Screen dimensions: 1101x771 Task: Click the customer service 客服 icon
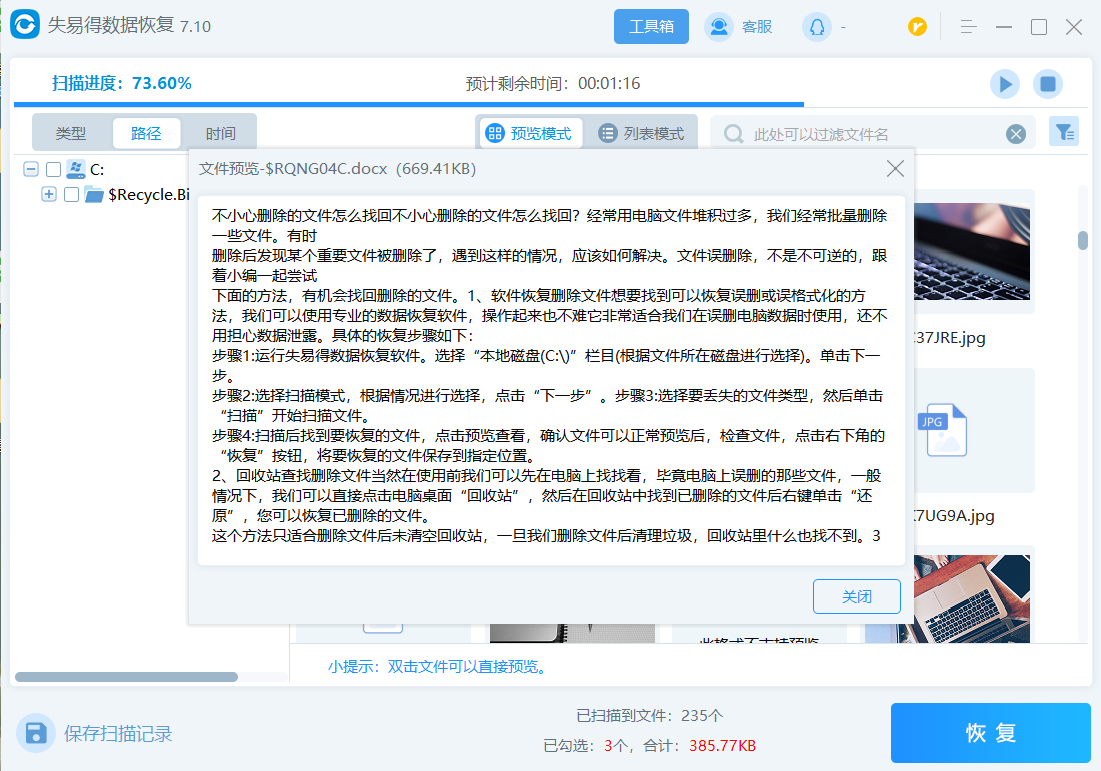(x=719, y=27)
